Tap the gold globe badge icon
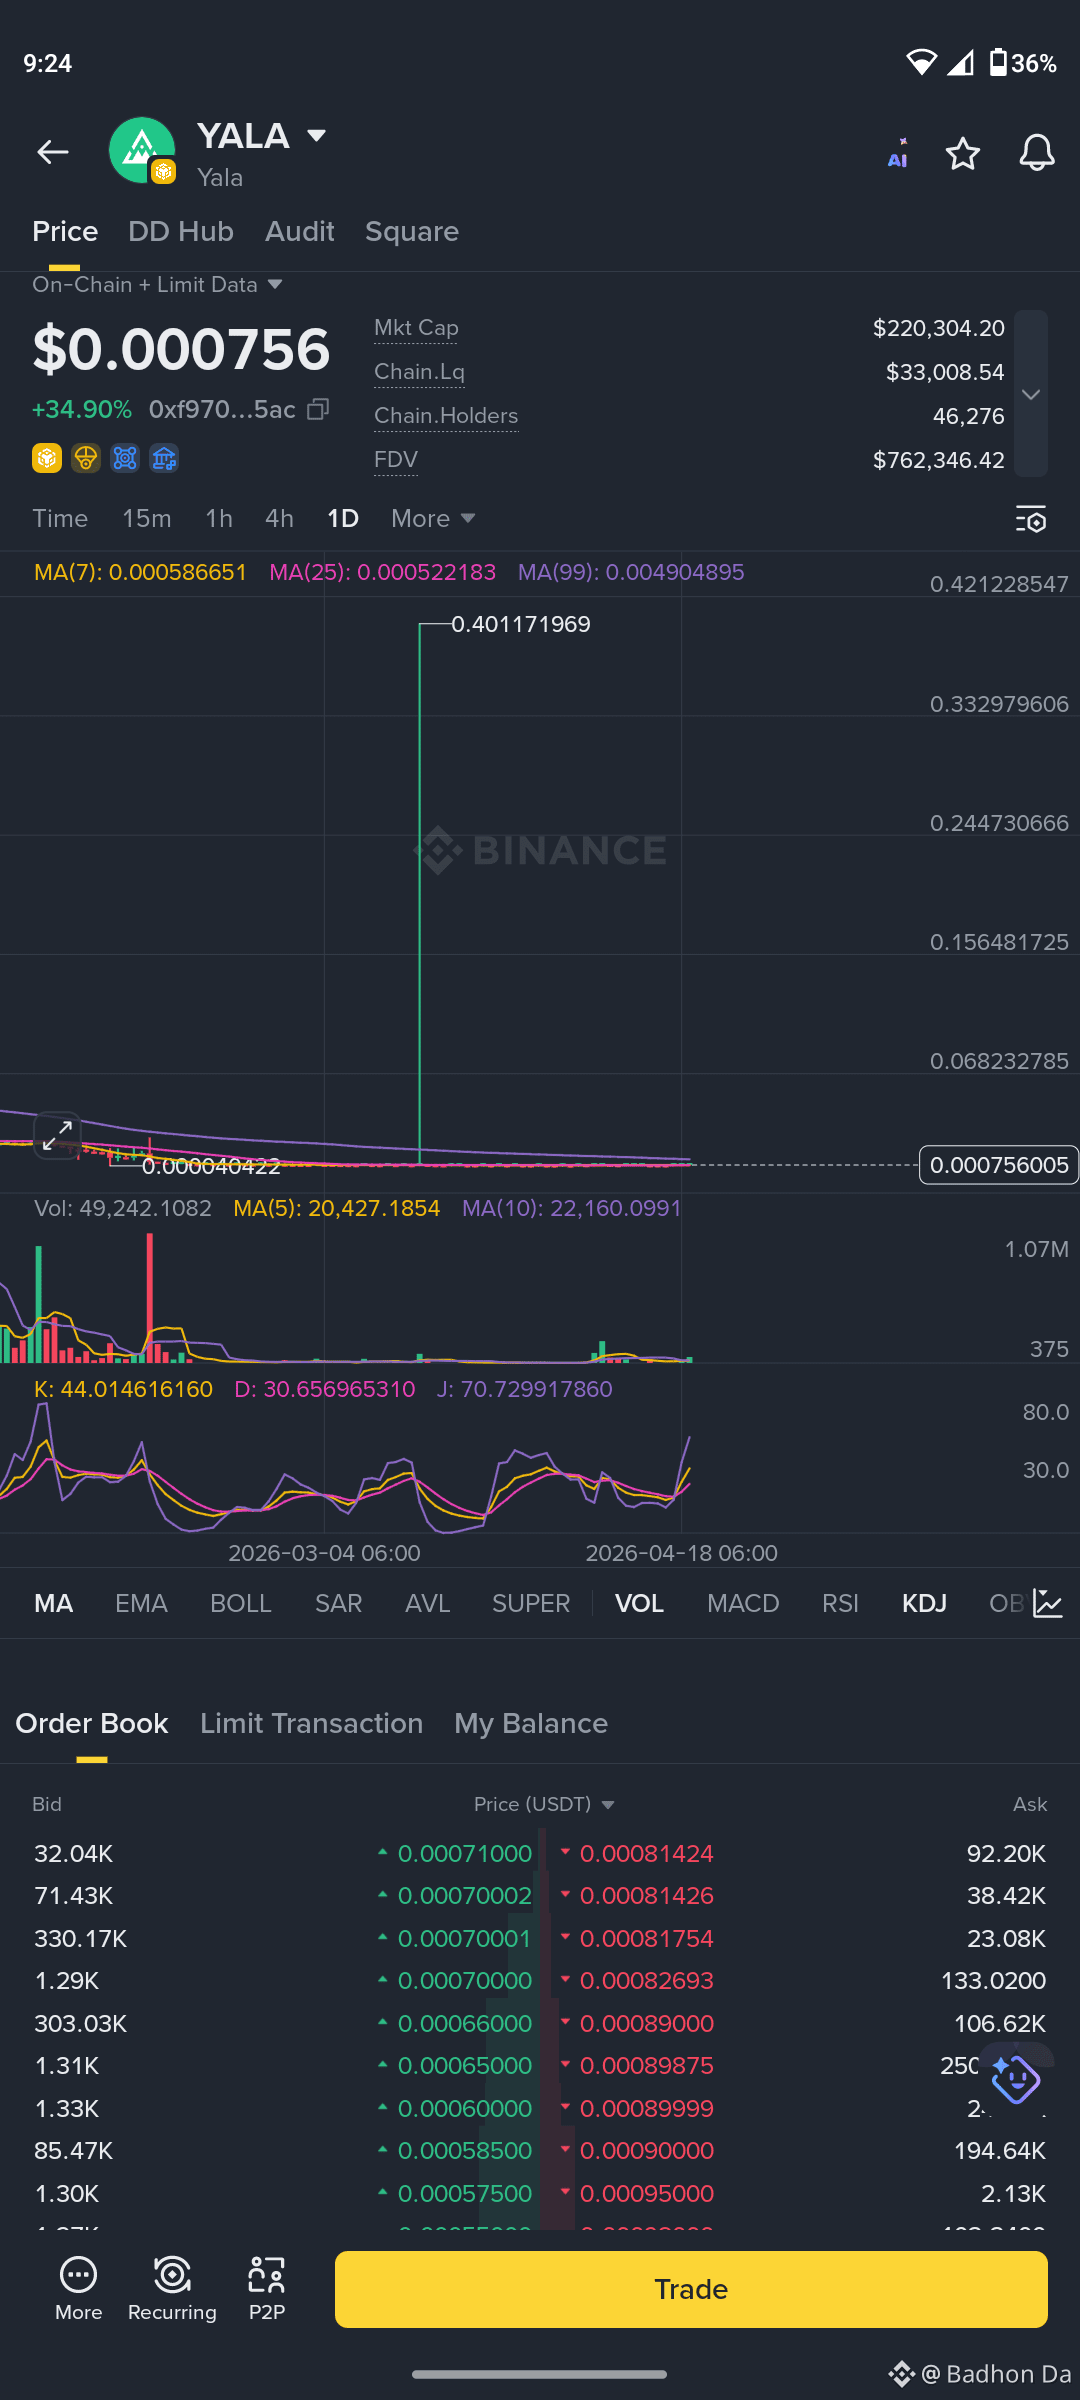Image resolution: width=1080 pixels, height=2400 pixels. tap(86, 458)
